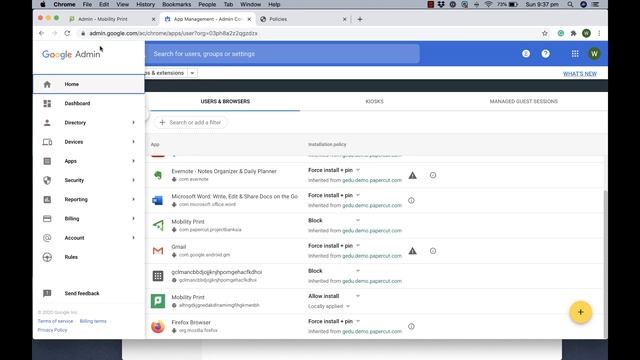Image resolution: width=640 pixels, height=360 pixels.
Task: Open the Billing terms link
Action: [93, 321]
